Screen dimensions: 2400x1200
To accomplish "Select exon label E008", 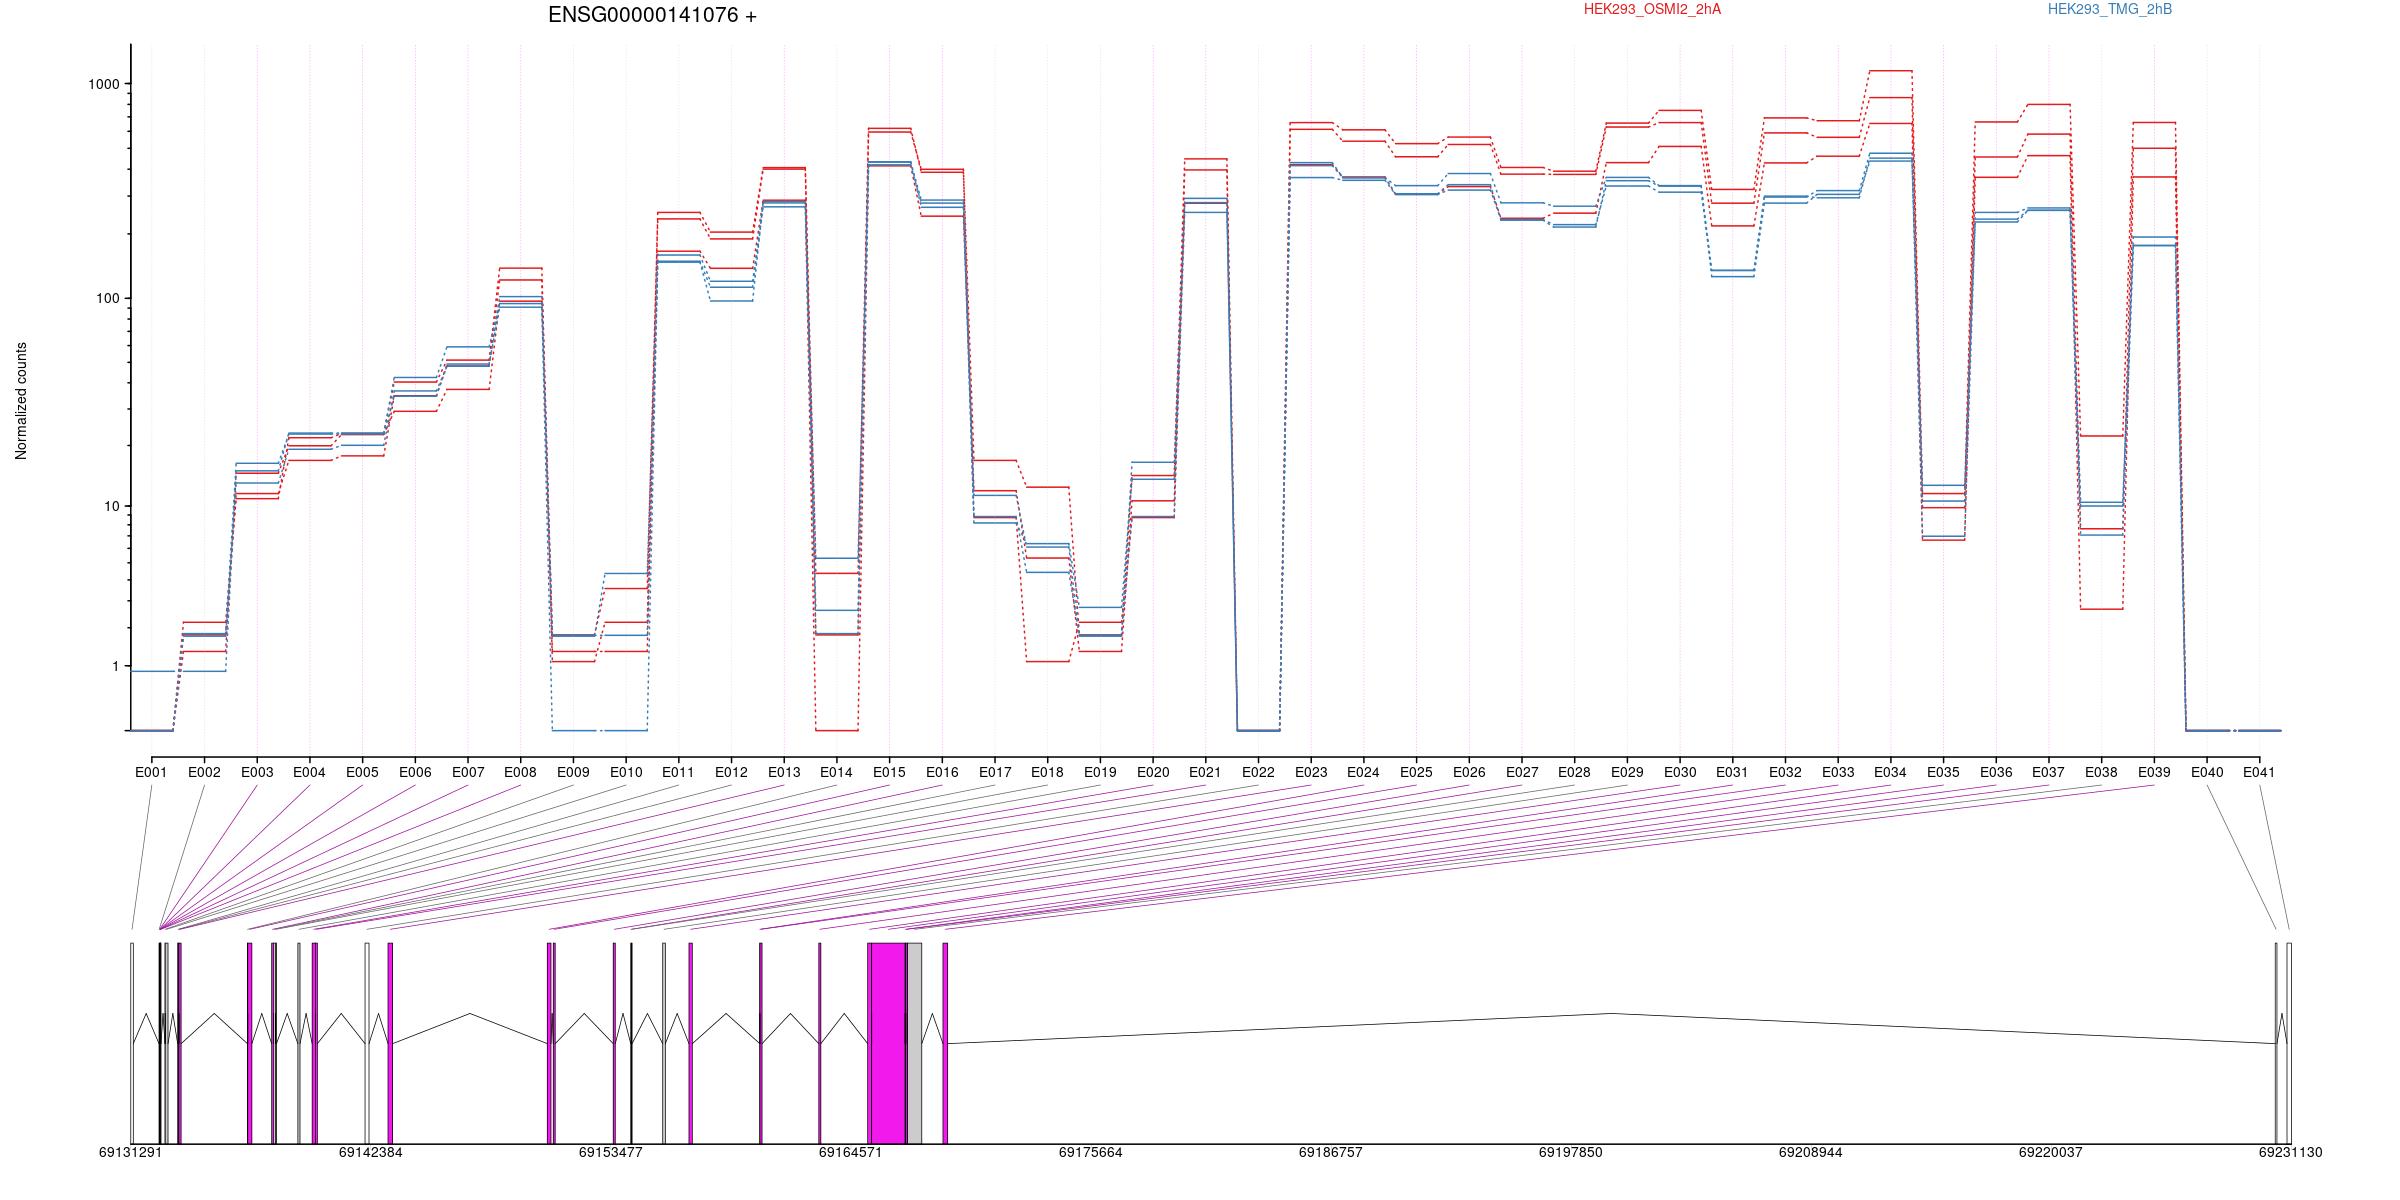I will (x=520, y=772).
